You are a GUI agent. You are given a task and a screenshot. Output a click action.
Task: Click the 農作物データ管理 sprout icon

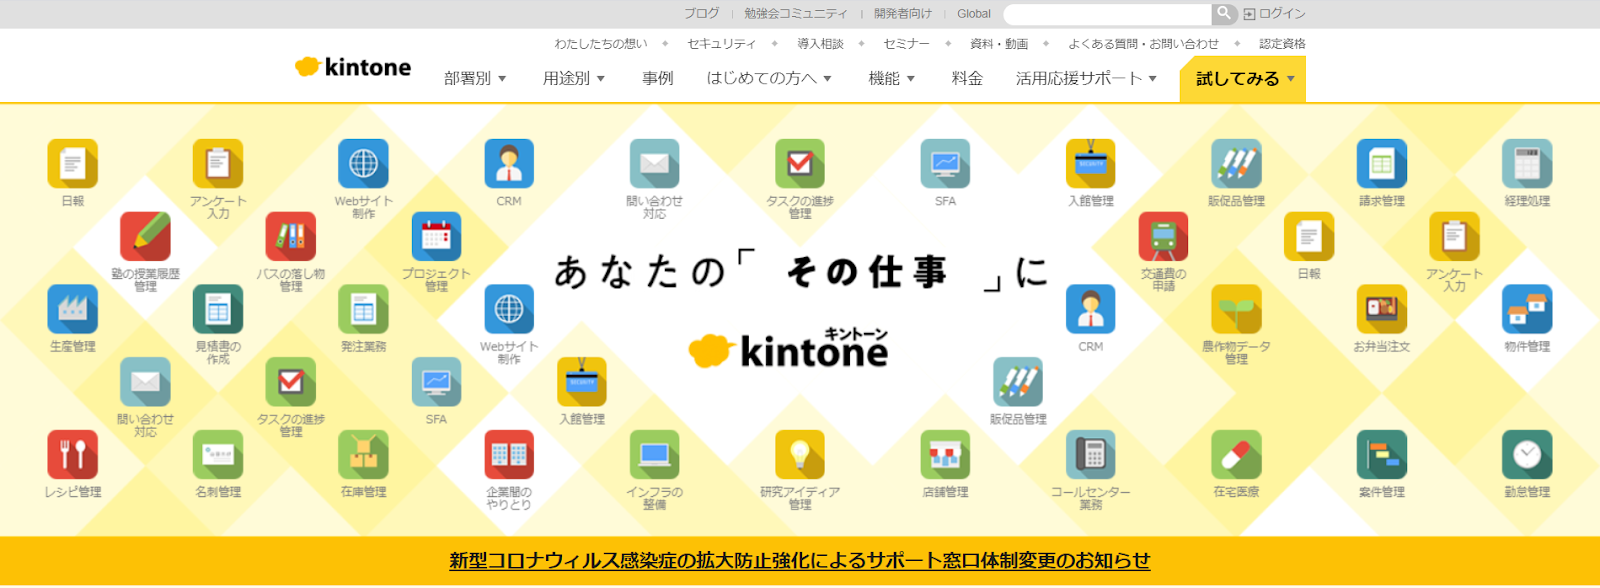click(x=1236, y=310)
